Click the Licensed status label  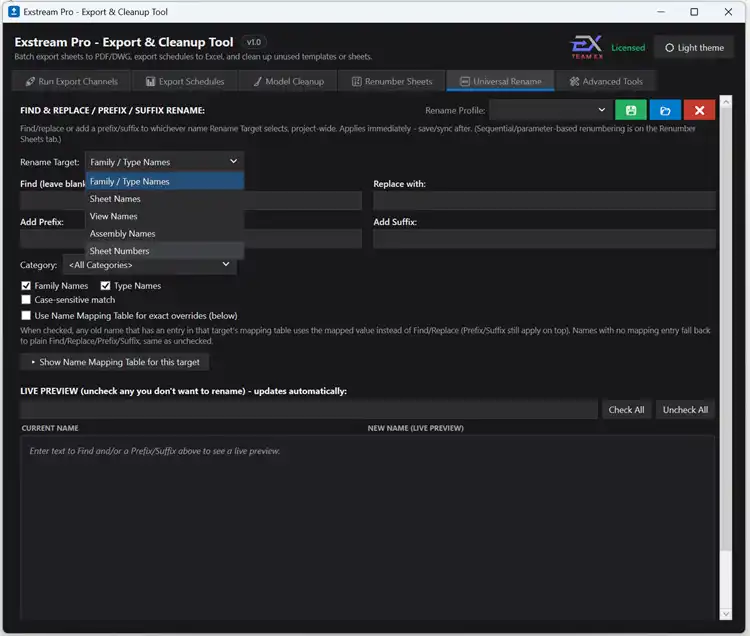pyautogui.click(x=628, y=47)
